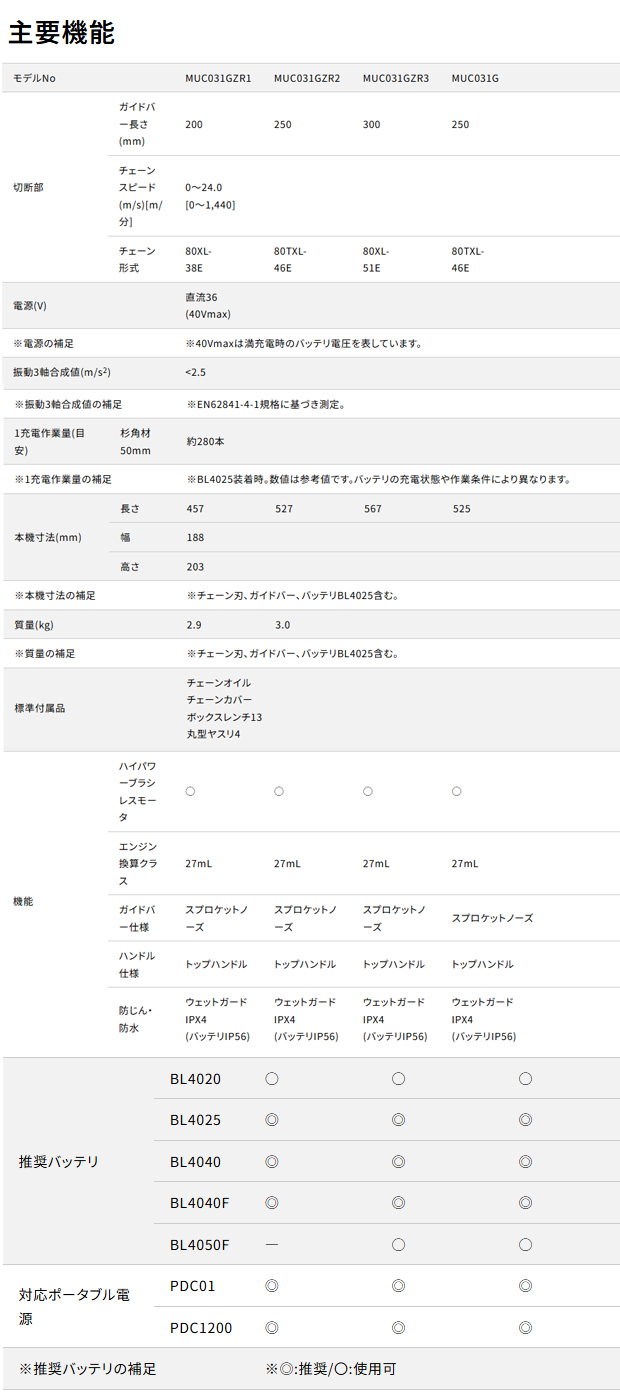This screenshot has height=1400, width=620.
Task: Select the ※BL4025装着時 reference note
Action: point(378,479)
